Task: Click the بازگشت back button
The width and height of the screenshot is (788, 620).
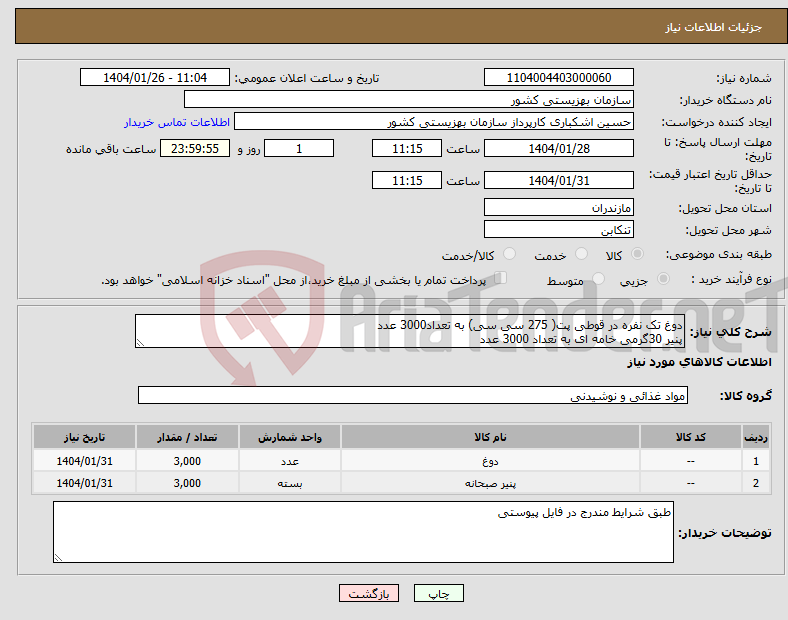Action: pos(369,593)
